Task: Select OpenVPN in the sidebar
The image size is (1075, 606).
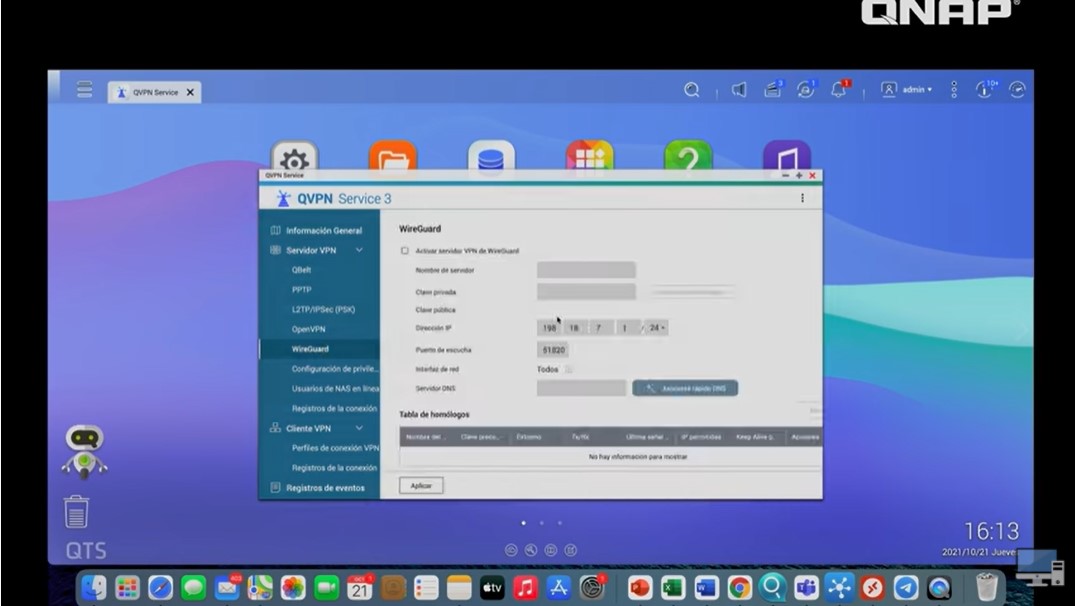Action: (x=309, y=329)
